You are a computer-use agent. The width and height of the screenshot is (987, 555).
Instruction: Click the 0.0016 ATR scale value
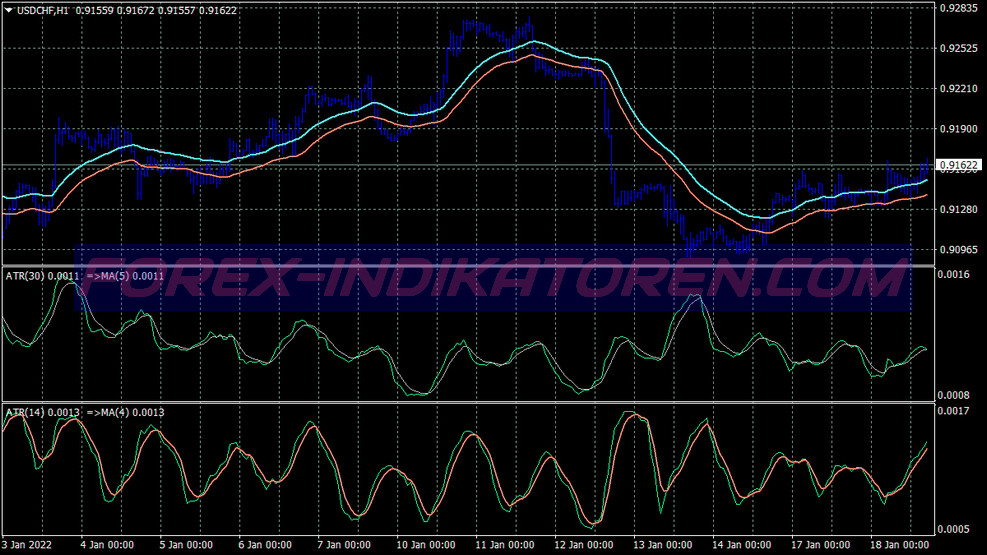[x=953, y=274]
